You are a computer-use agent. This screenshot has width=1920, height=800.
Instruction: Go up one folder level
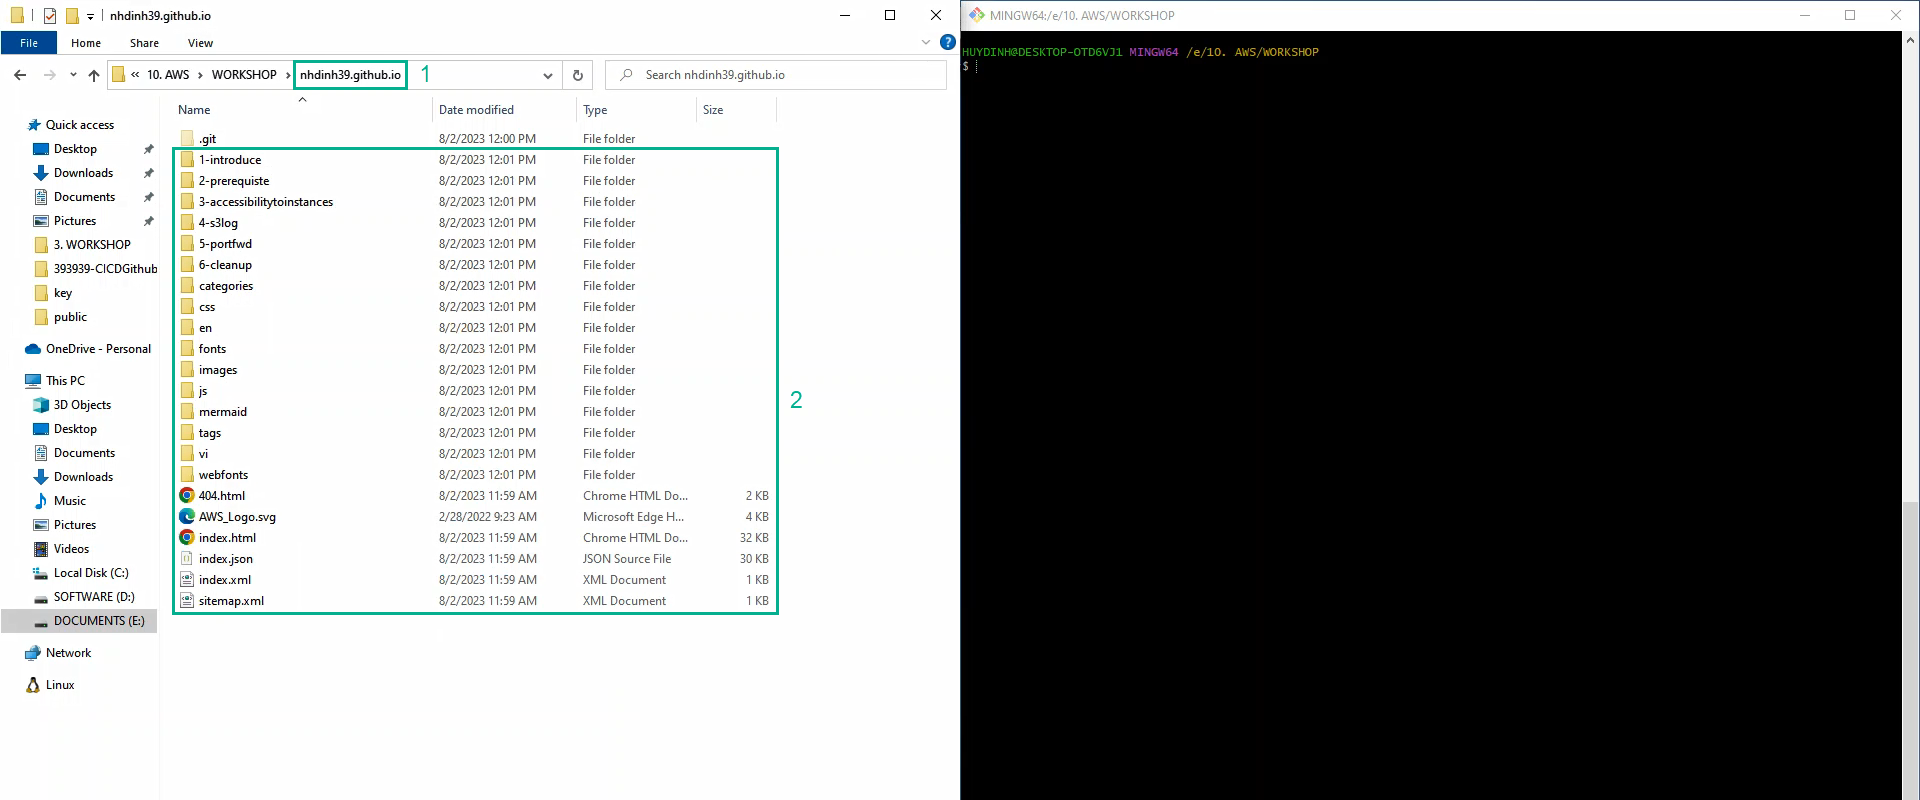point(94,75)
